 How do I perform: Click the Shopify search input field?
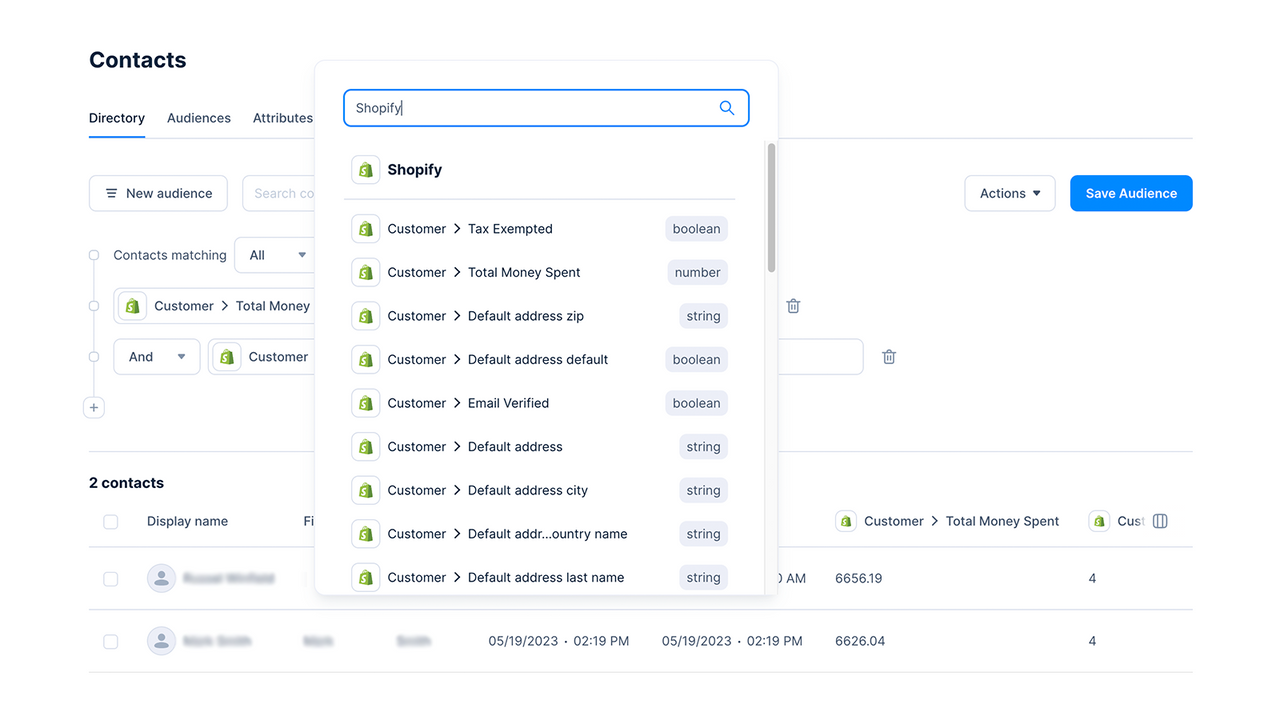coord(546,108)
